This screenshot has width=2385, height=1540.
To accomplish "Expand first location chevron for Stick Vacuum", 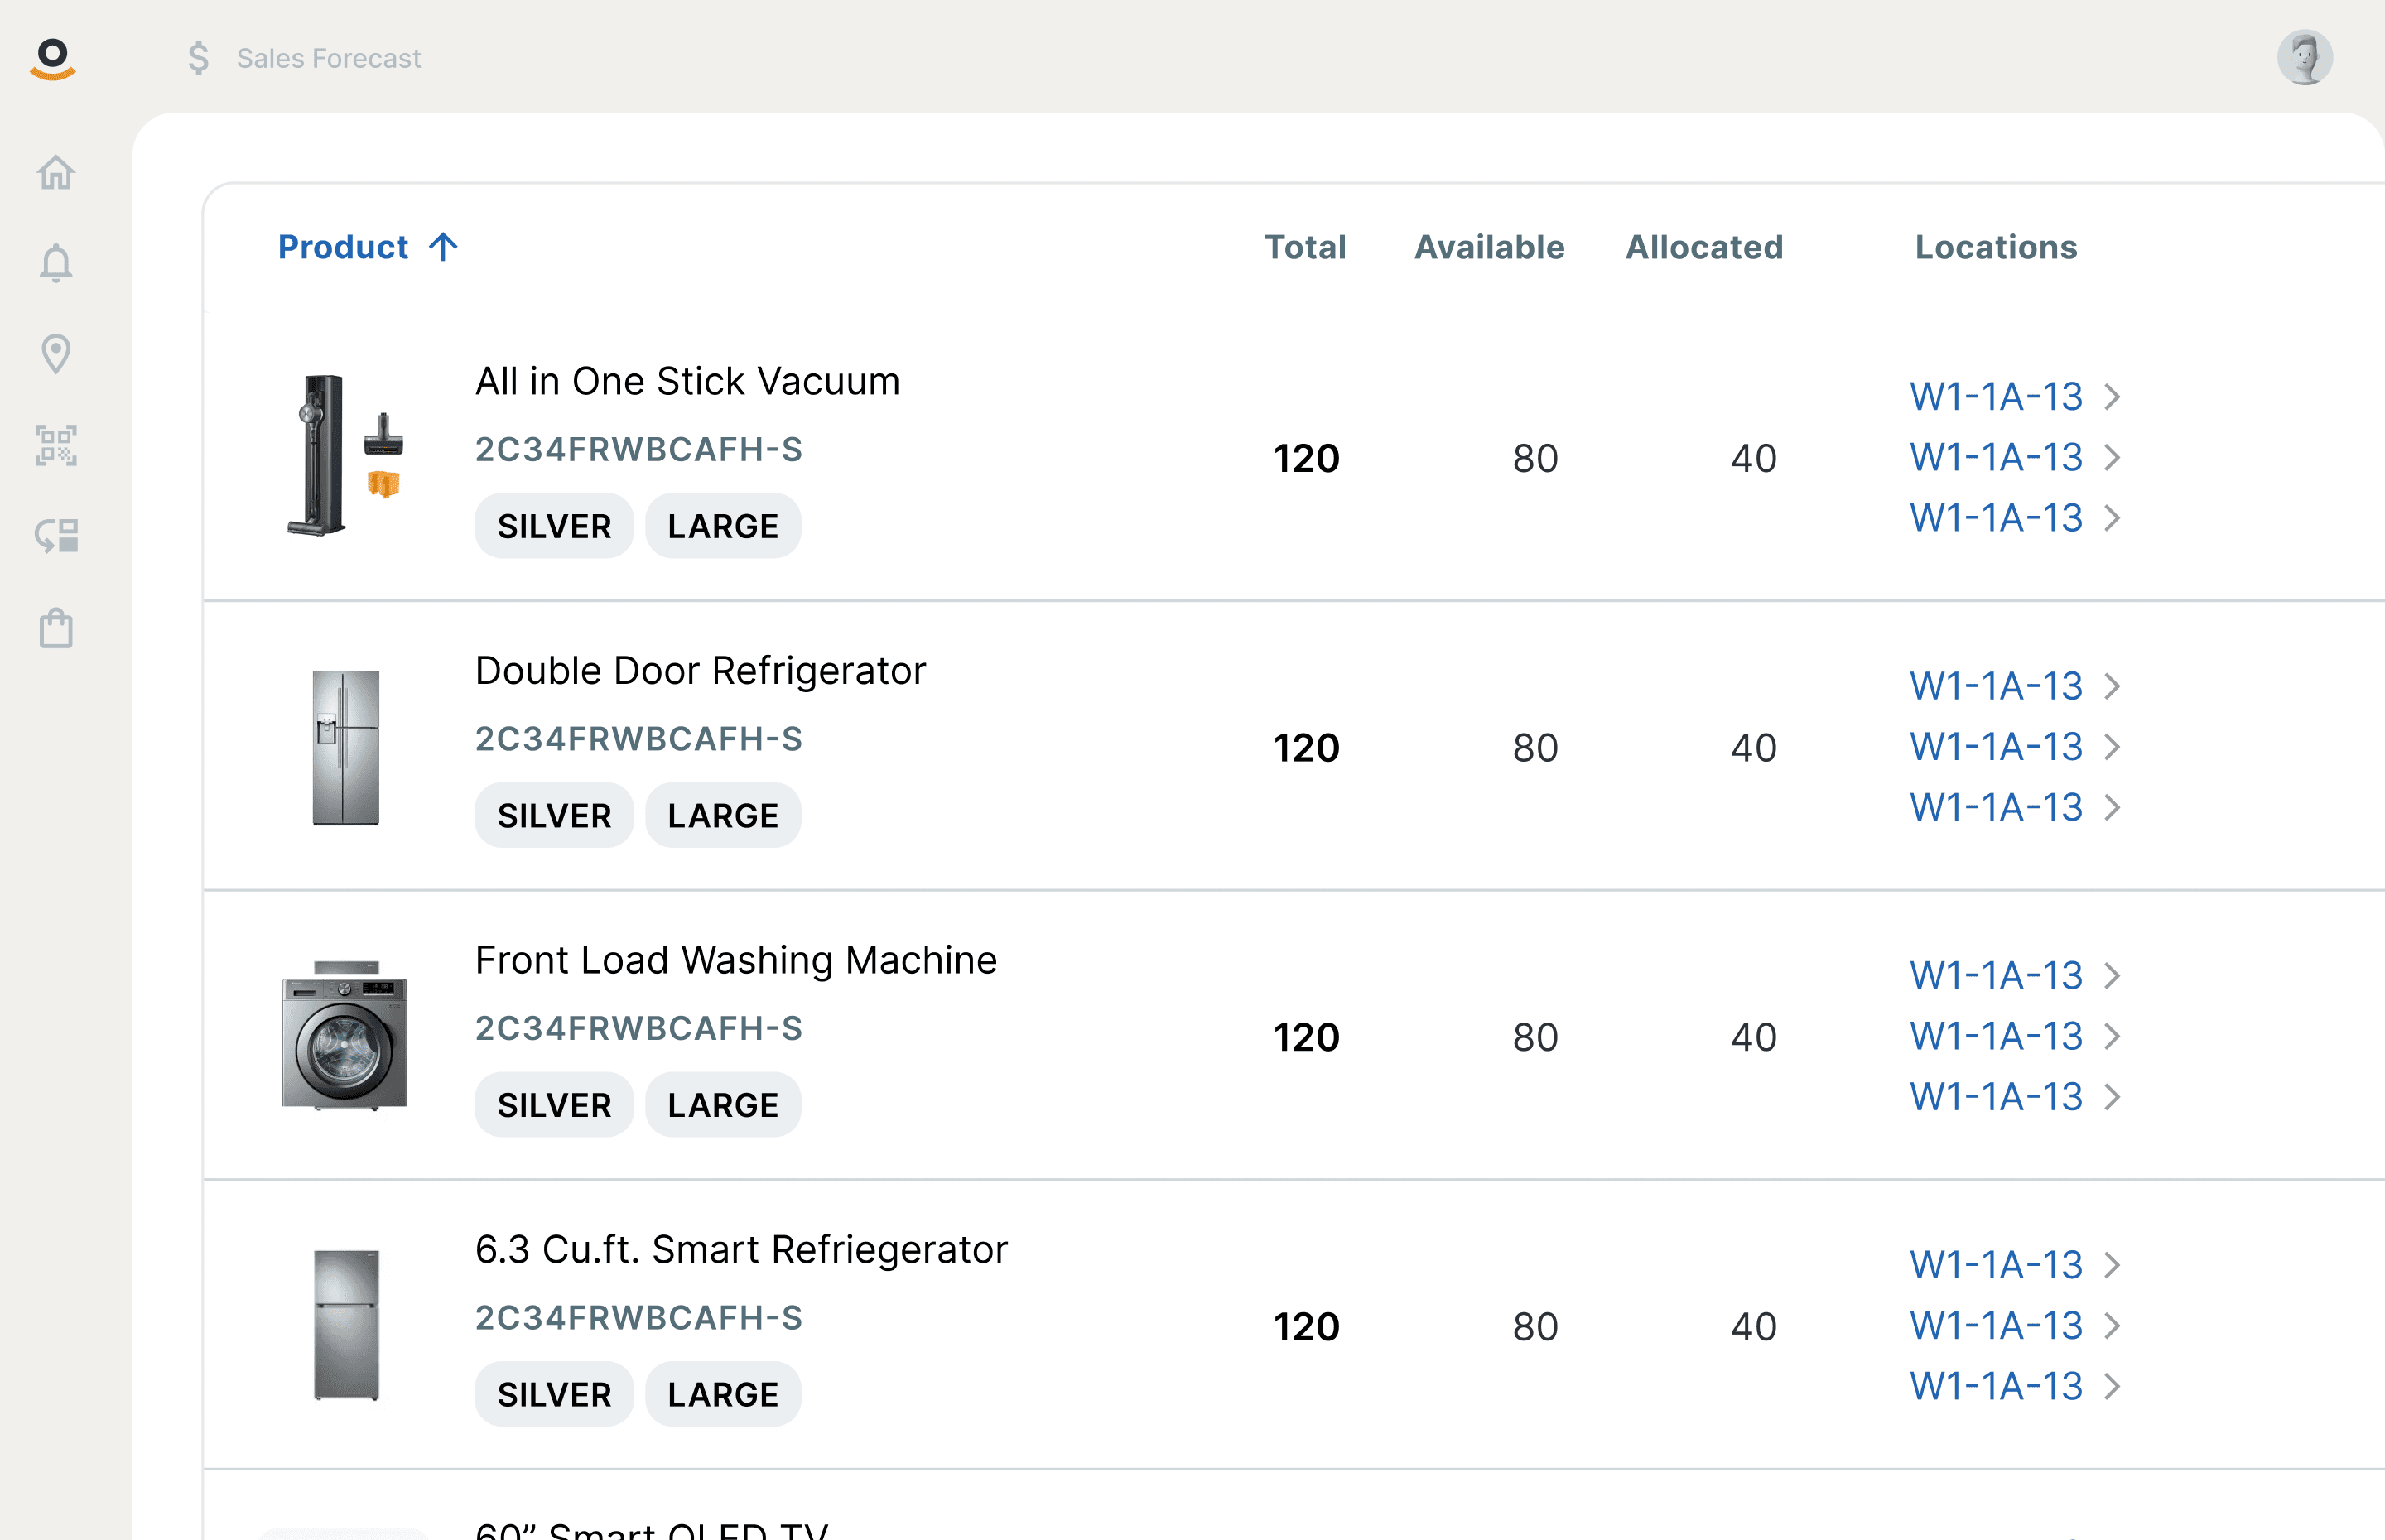I will [2112, 397].
